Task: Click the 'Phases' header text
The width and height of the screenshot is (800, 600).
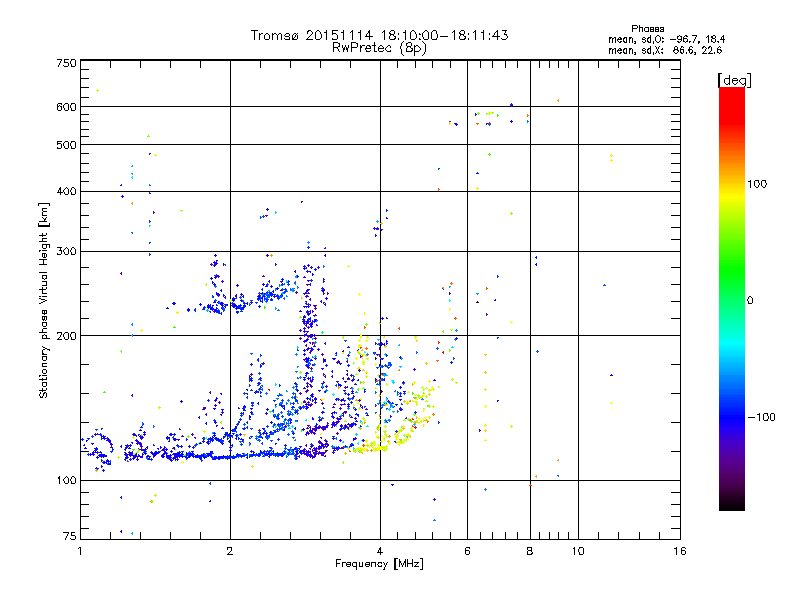Action: coord(647,29)
